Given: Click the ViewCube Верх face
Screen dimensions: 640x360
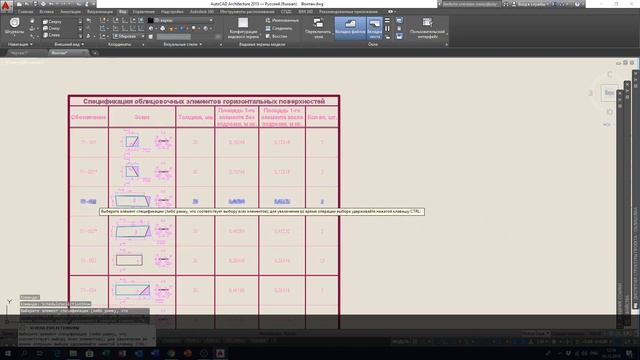Looking at the screenshot, I should pos(609,93).
